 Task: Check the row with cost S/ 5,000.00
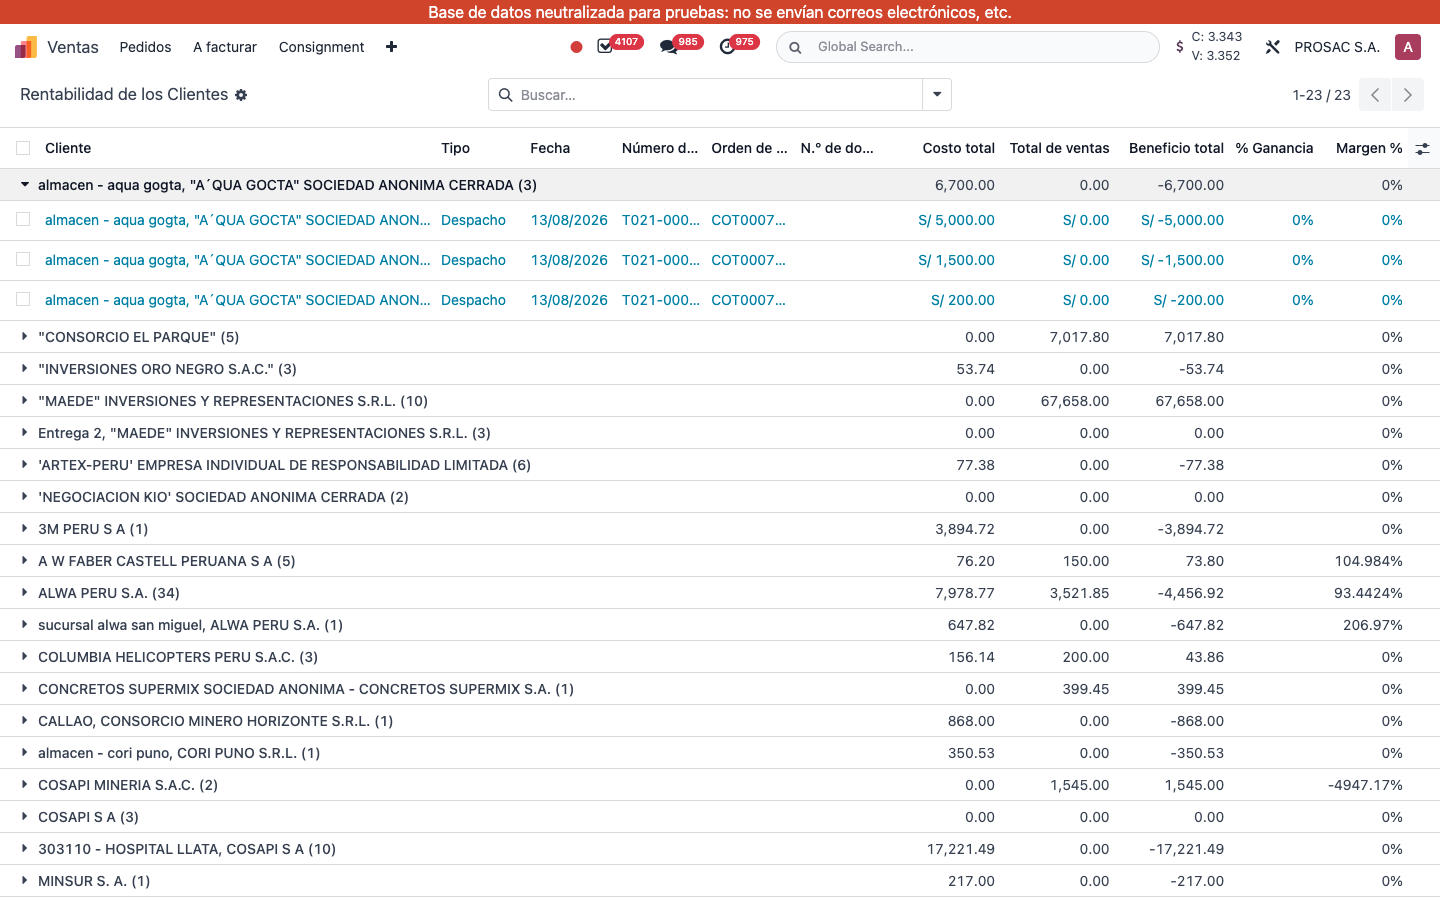pyautogui.click(x=23, y=220)
